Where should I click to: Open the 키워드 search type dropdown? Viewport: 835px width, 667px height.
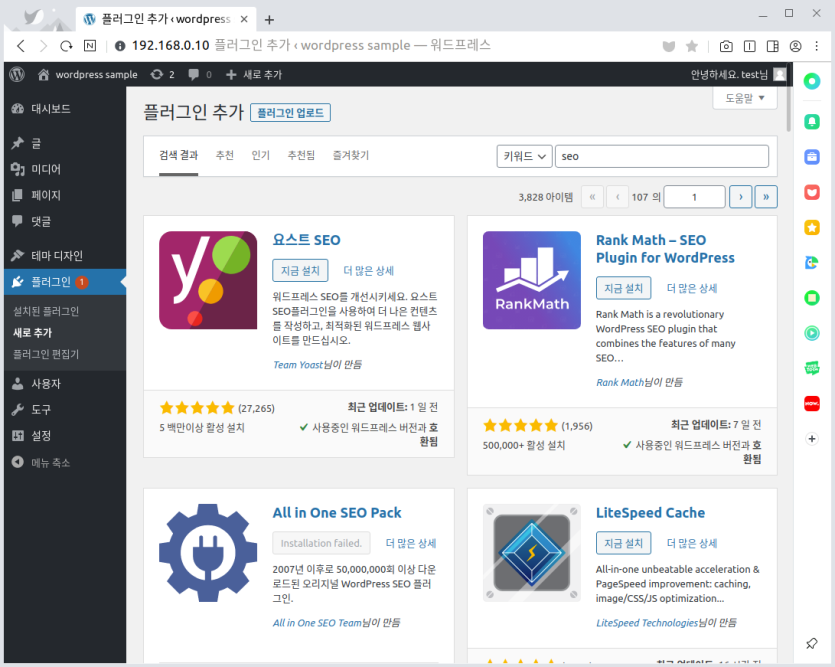click(524, 157)
